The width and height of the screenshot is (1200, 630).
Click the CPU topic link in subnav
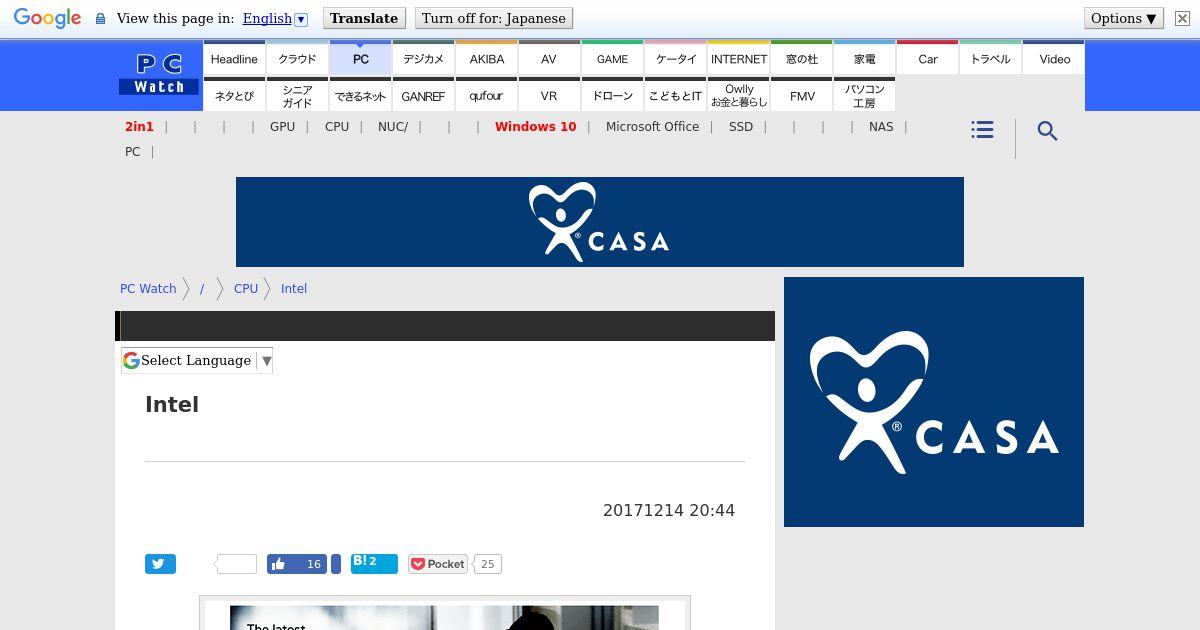pos(337,127)
